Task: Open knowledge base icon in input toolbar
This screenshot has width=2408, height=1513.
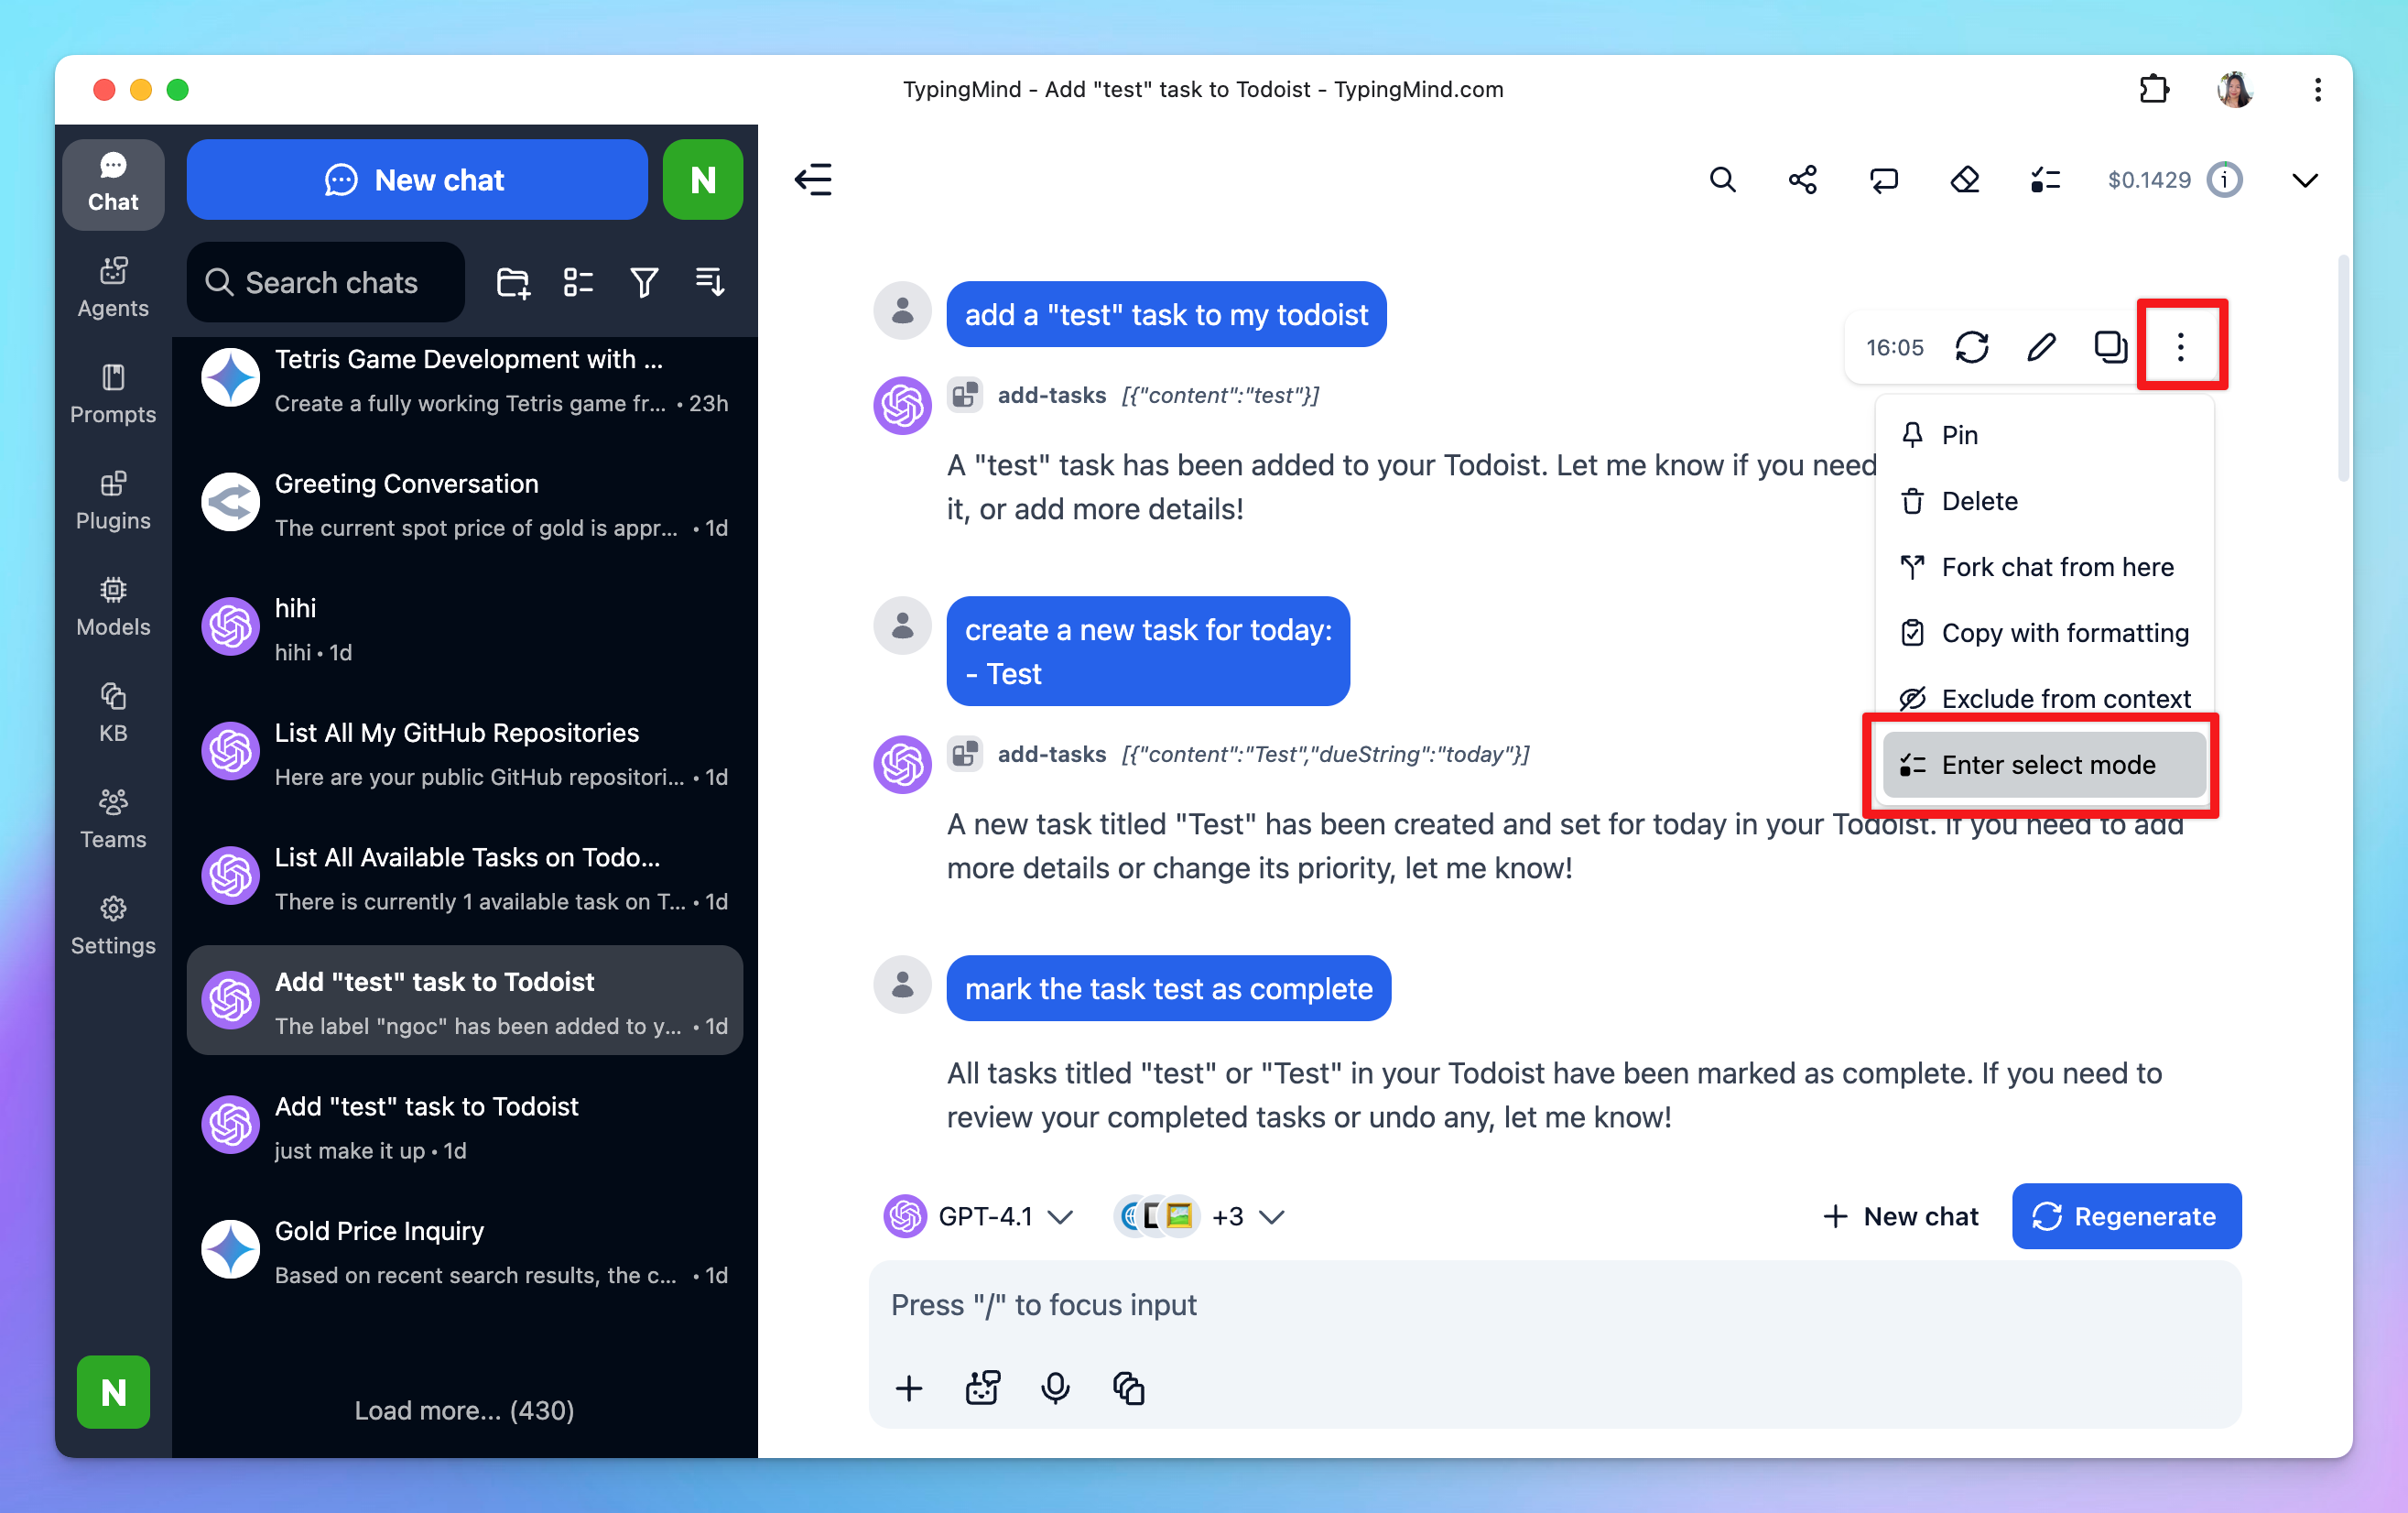Action: [x=1128, y=1388]
